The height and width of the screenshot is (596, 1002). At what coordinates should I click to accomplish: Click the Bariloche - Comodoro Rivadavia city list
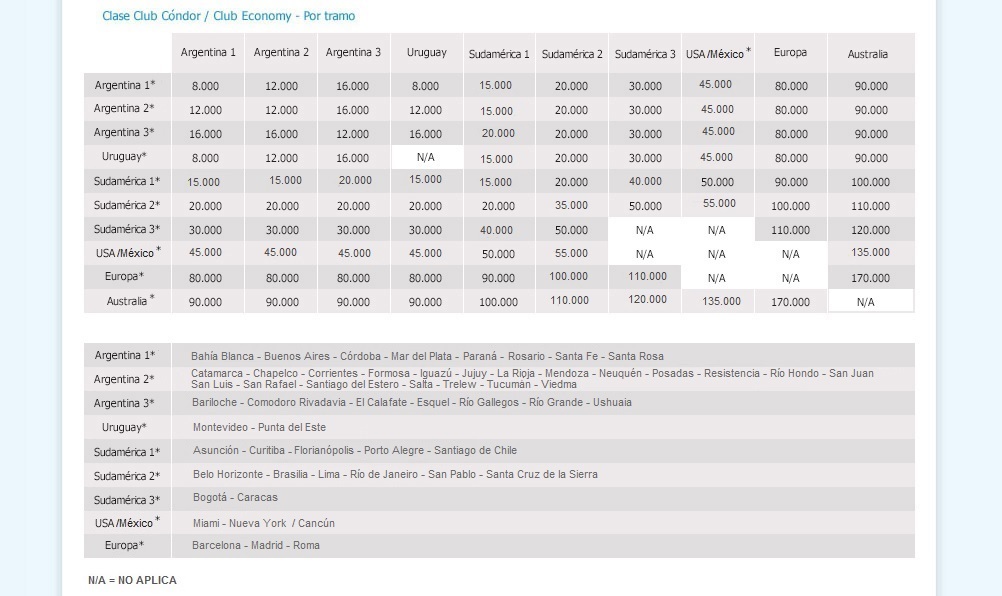tap(412, 402)
